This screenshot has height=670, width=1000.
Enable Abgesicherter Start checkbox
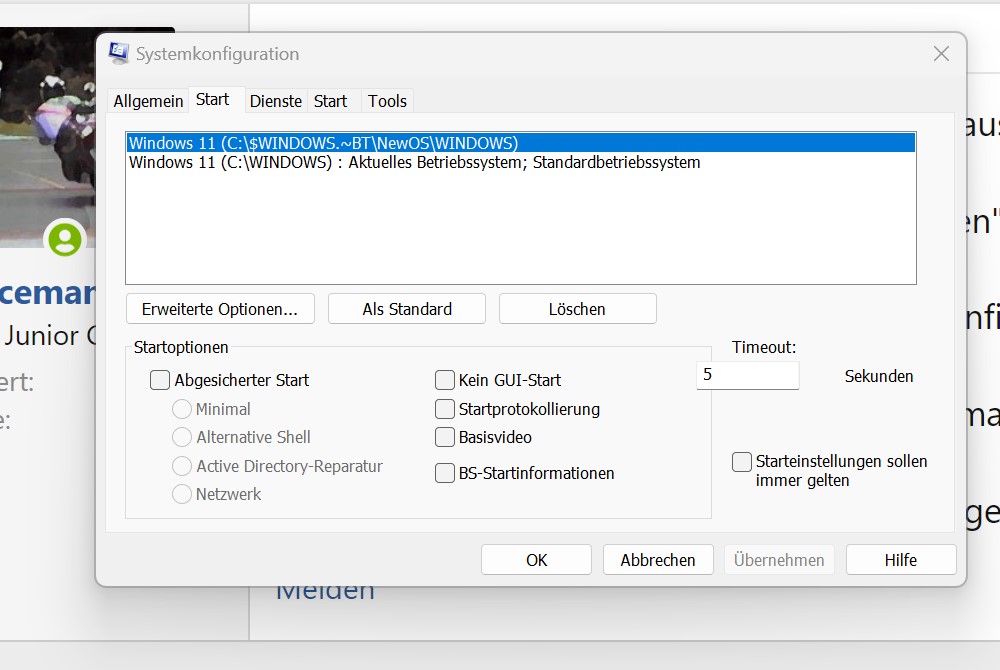pos(160,380)
